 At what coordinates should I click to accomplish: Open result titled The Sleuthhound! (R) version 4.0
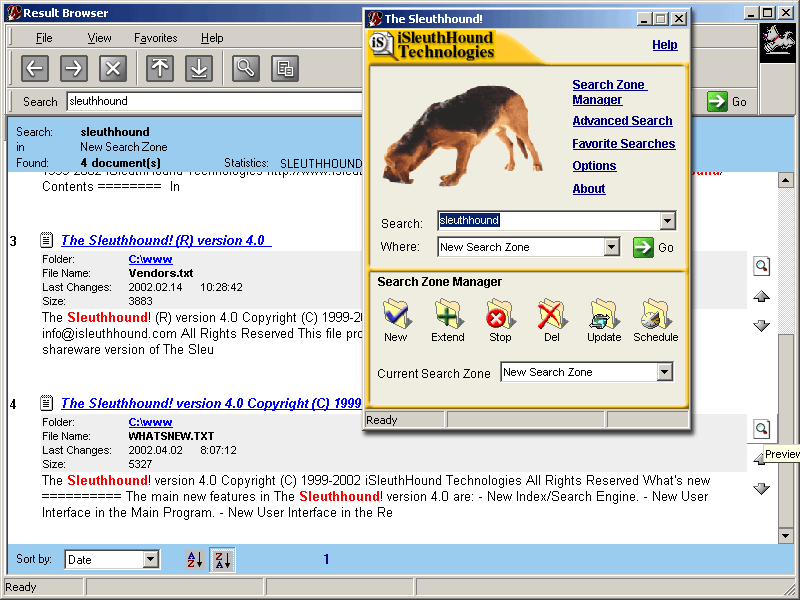point(166,240)
